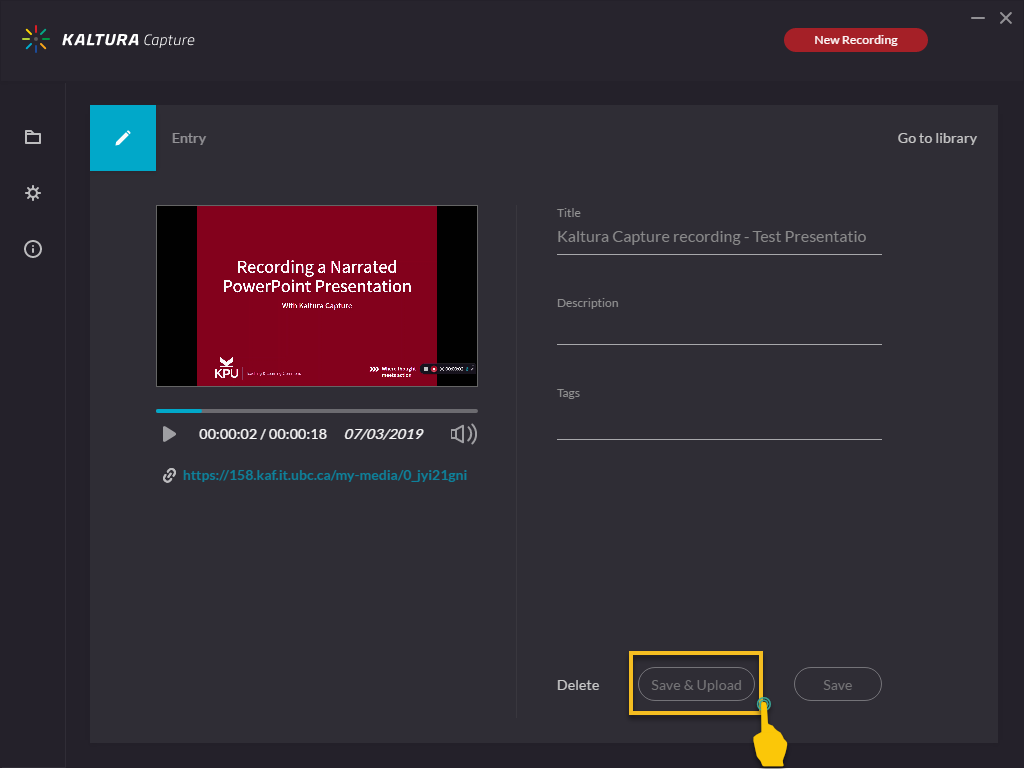The height and width of the screenshot is (769, 1024).
Task: Close the Kaltura Capture window
Action: tap(1006, 18)
